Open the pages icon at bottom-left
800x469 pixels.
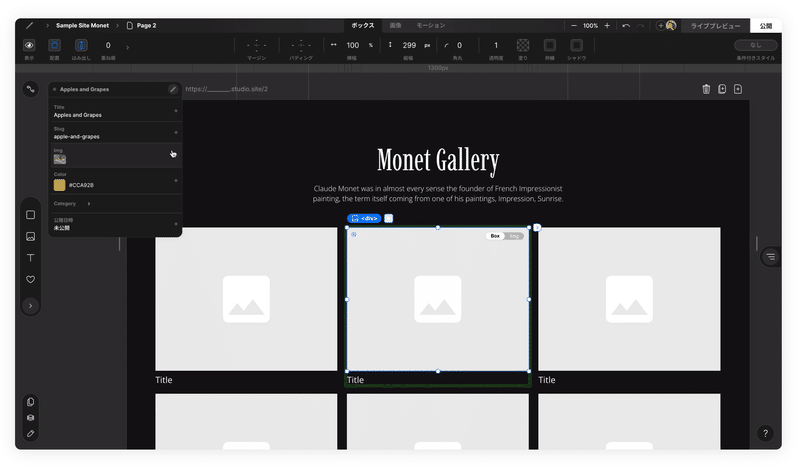tap(31, 402)
